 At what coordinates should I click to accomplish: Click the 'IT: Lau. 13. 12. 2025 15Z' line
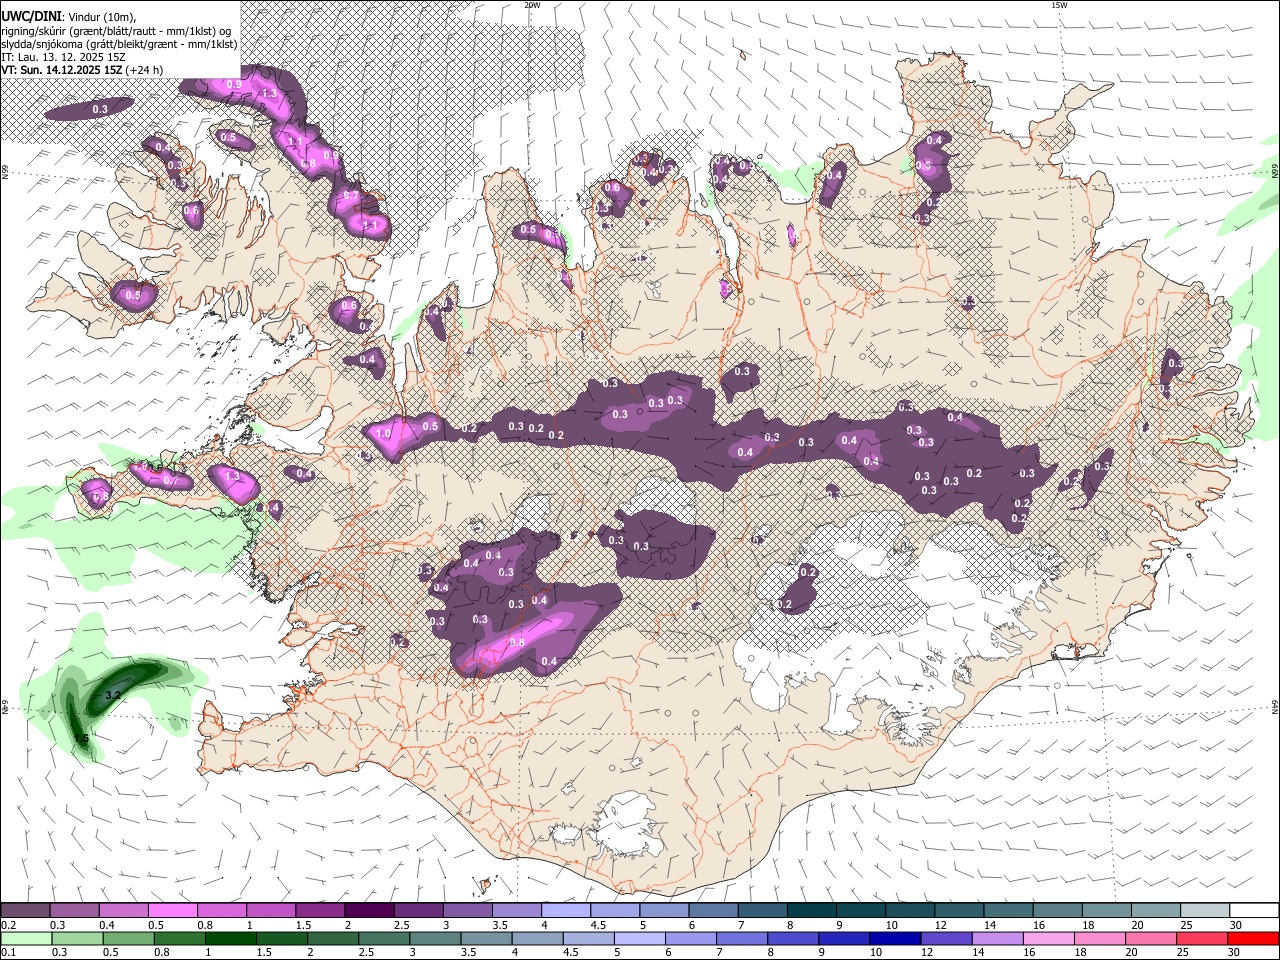coord(63,57)
